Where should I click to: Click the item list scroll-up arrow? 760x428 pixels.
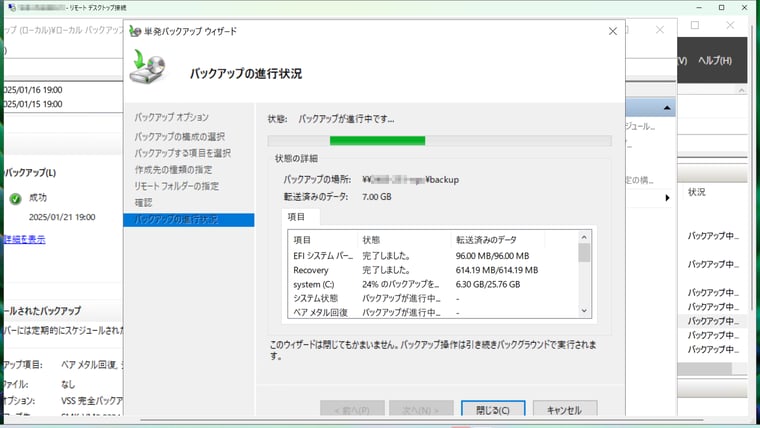pyautogui.click(x=584, y=237)
